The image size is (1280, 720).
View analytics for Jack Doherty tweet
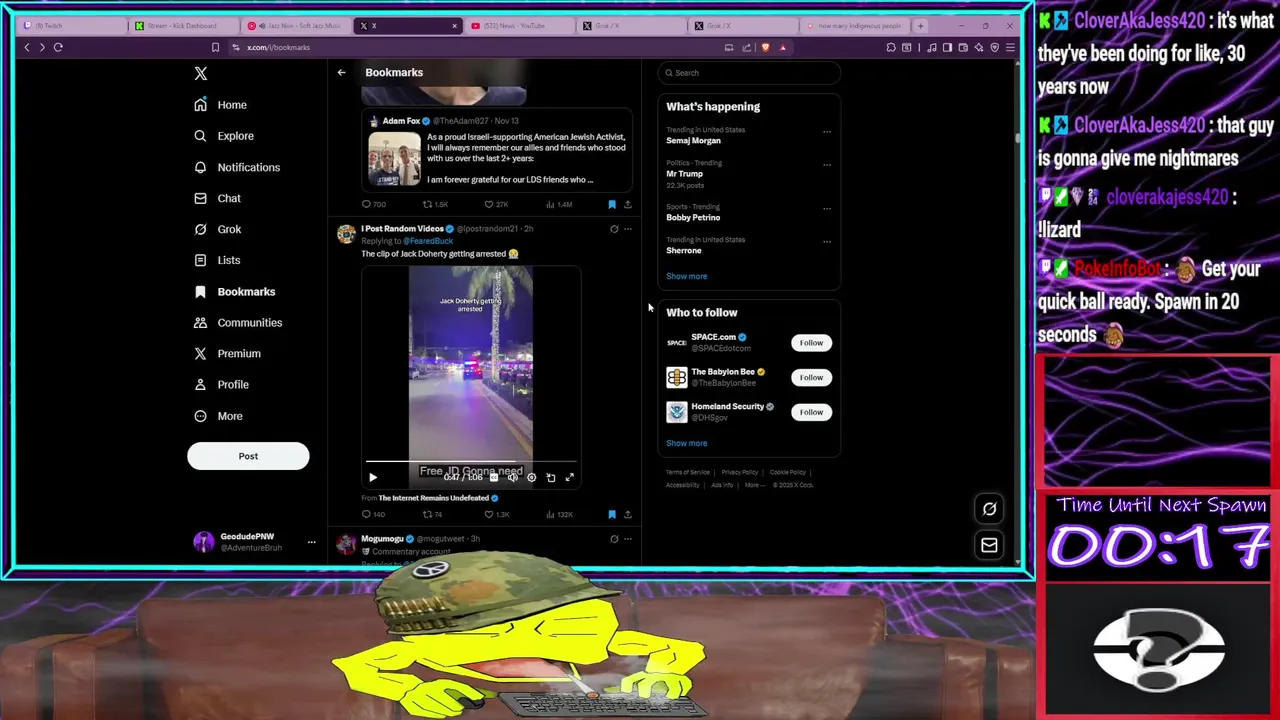click(x=559, y=514)
